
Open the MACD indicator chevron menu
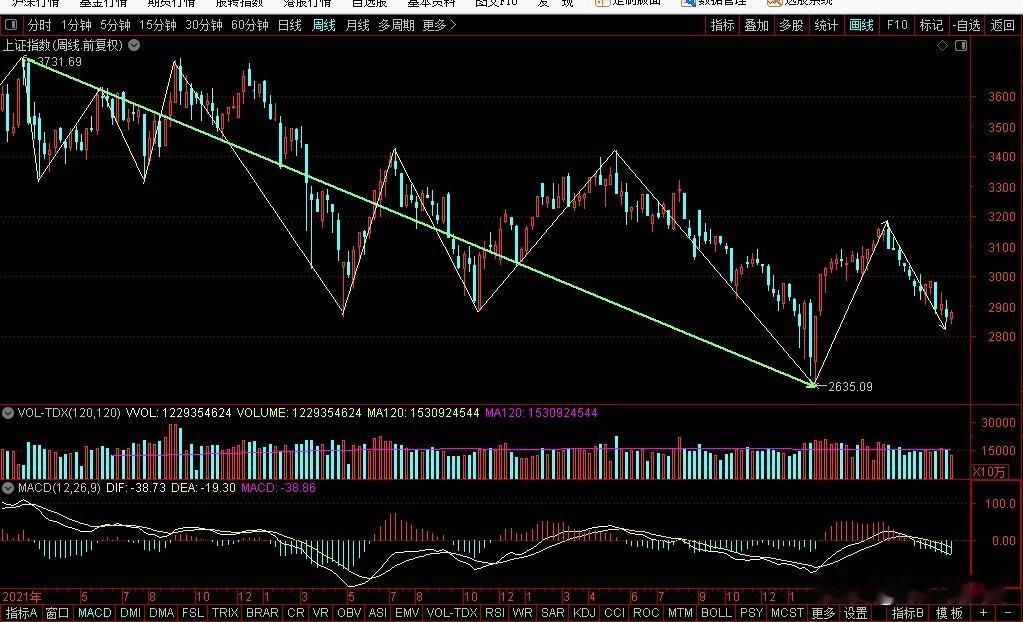[8, 488]
